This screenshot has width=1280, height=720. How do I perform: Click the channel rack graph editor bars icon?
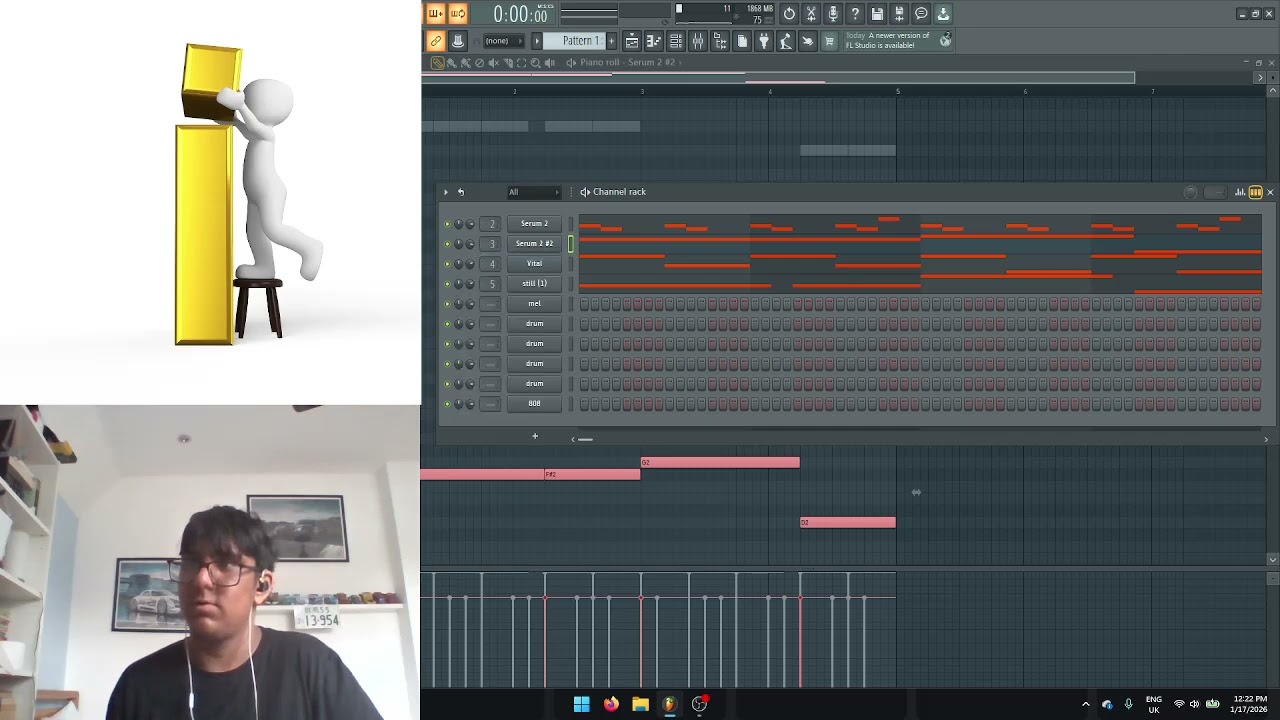click(1240, 192)
